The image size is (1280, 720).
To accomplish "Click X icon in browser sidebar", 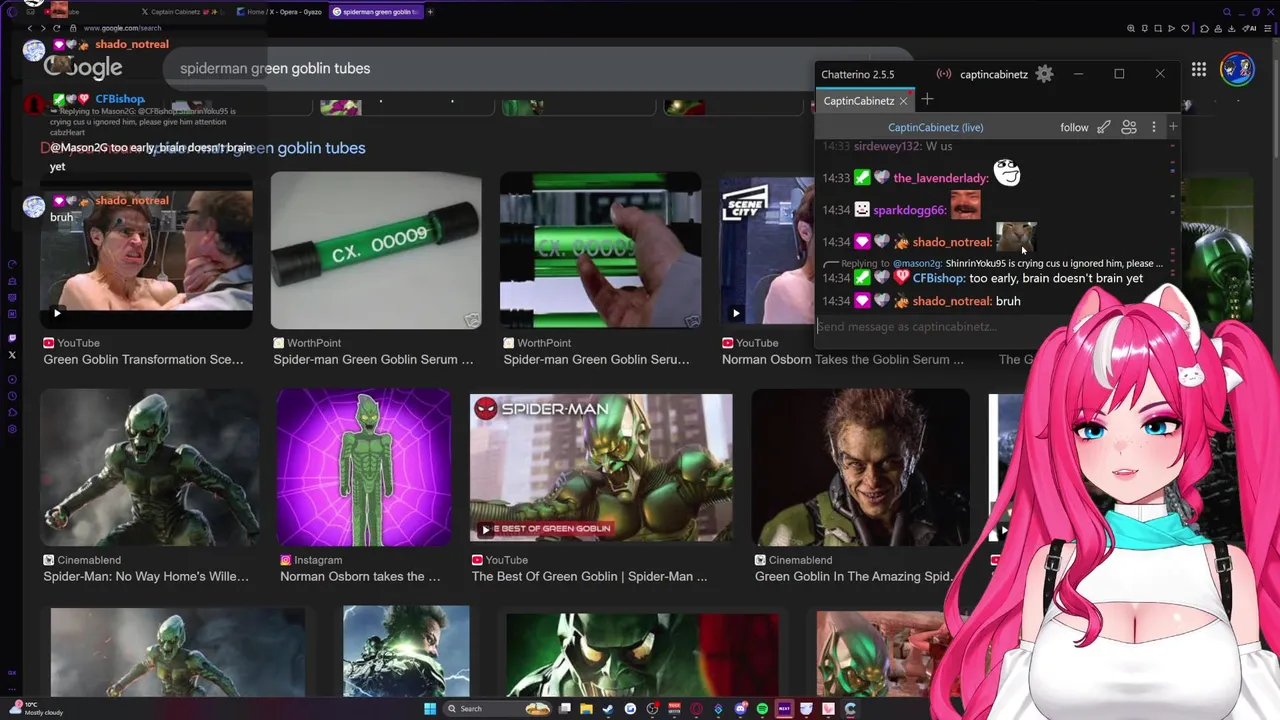I will (x=12, y=355).
